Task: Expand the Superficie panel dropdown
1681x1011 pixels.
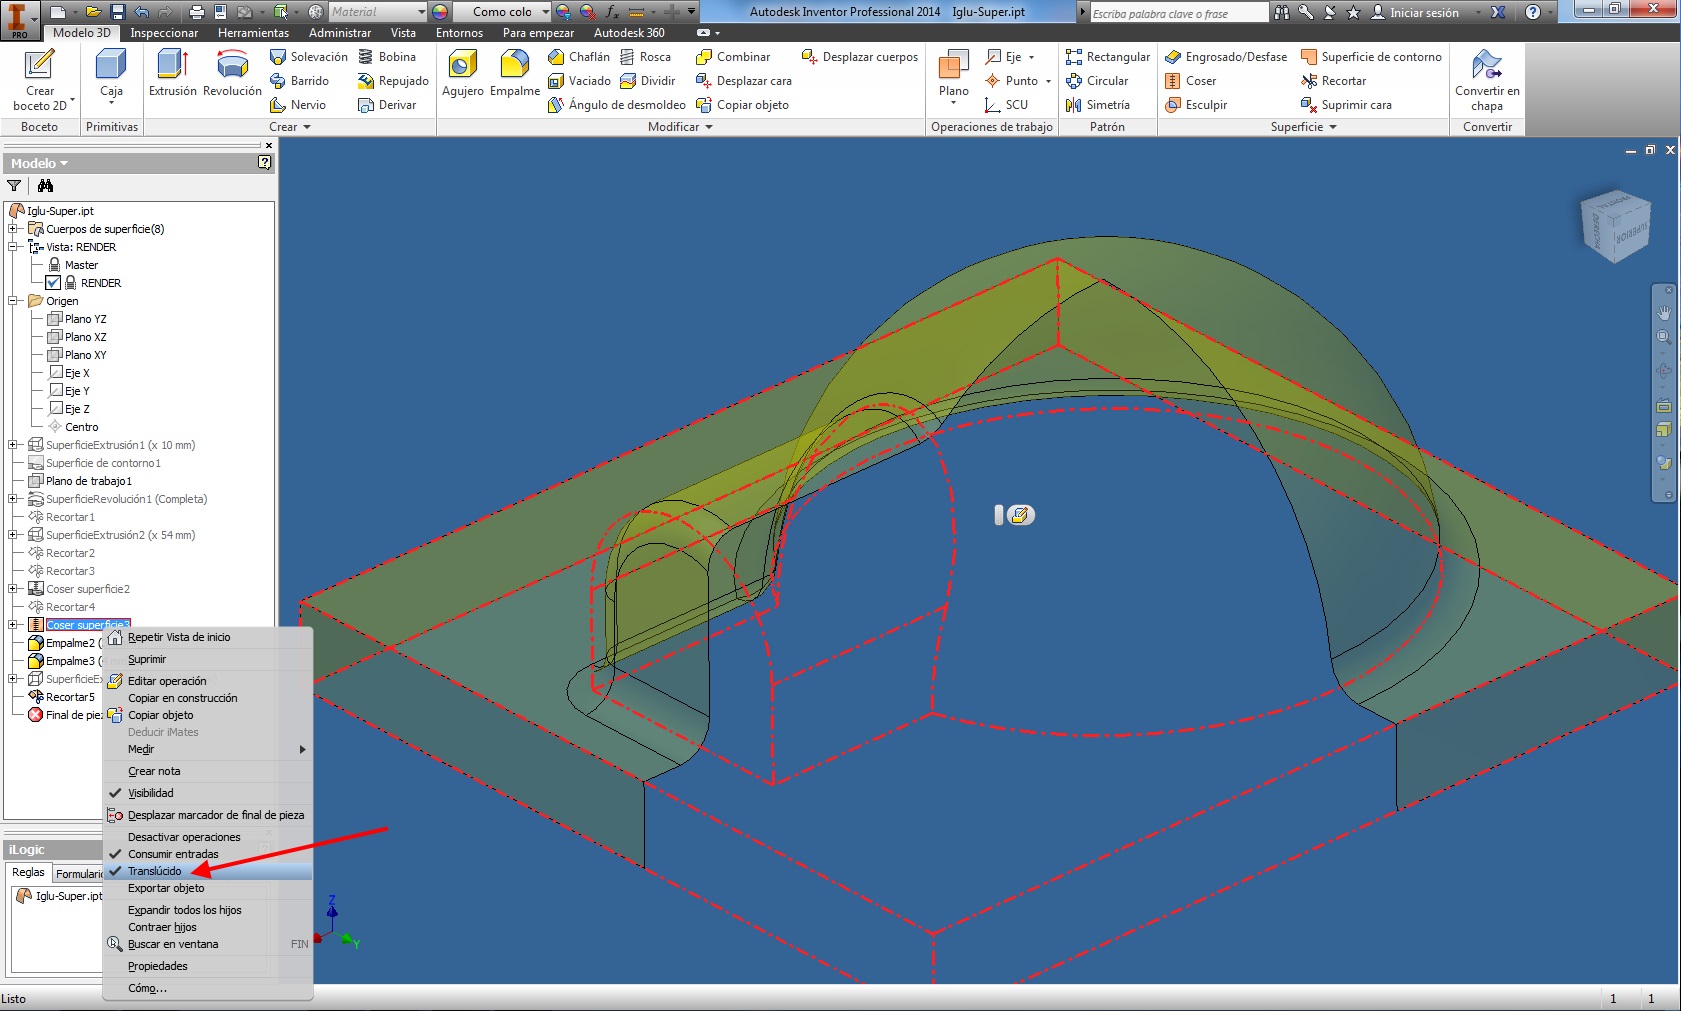Action: point(1304,127)
